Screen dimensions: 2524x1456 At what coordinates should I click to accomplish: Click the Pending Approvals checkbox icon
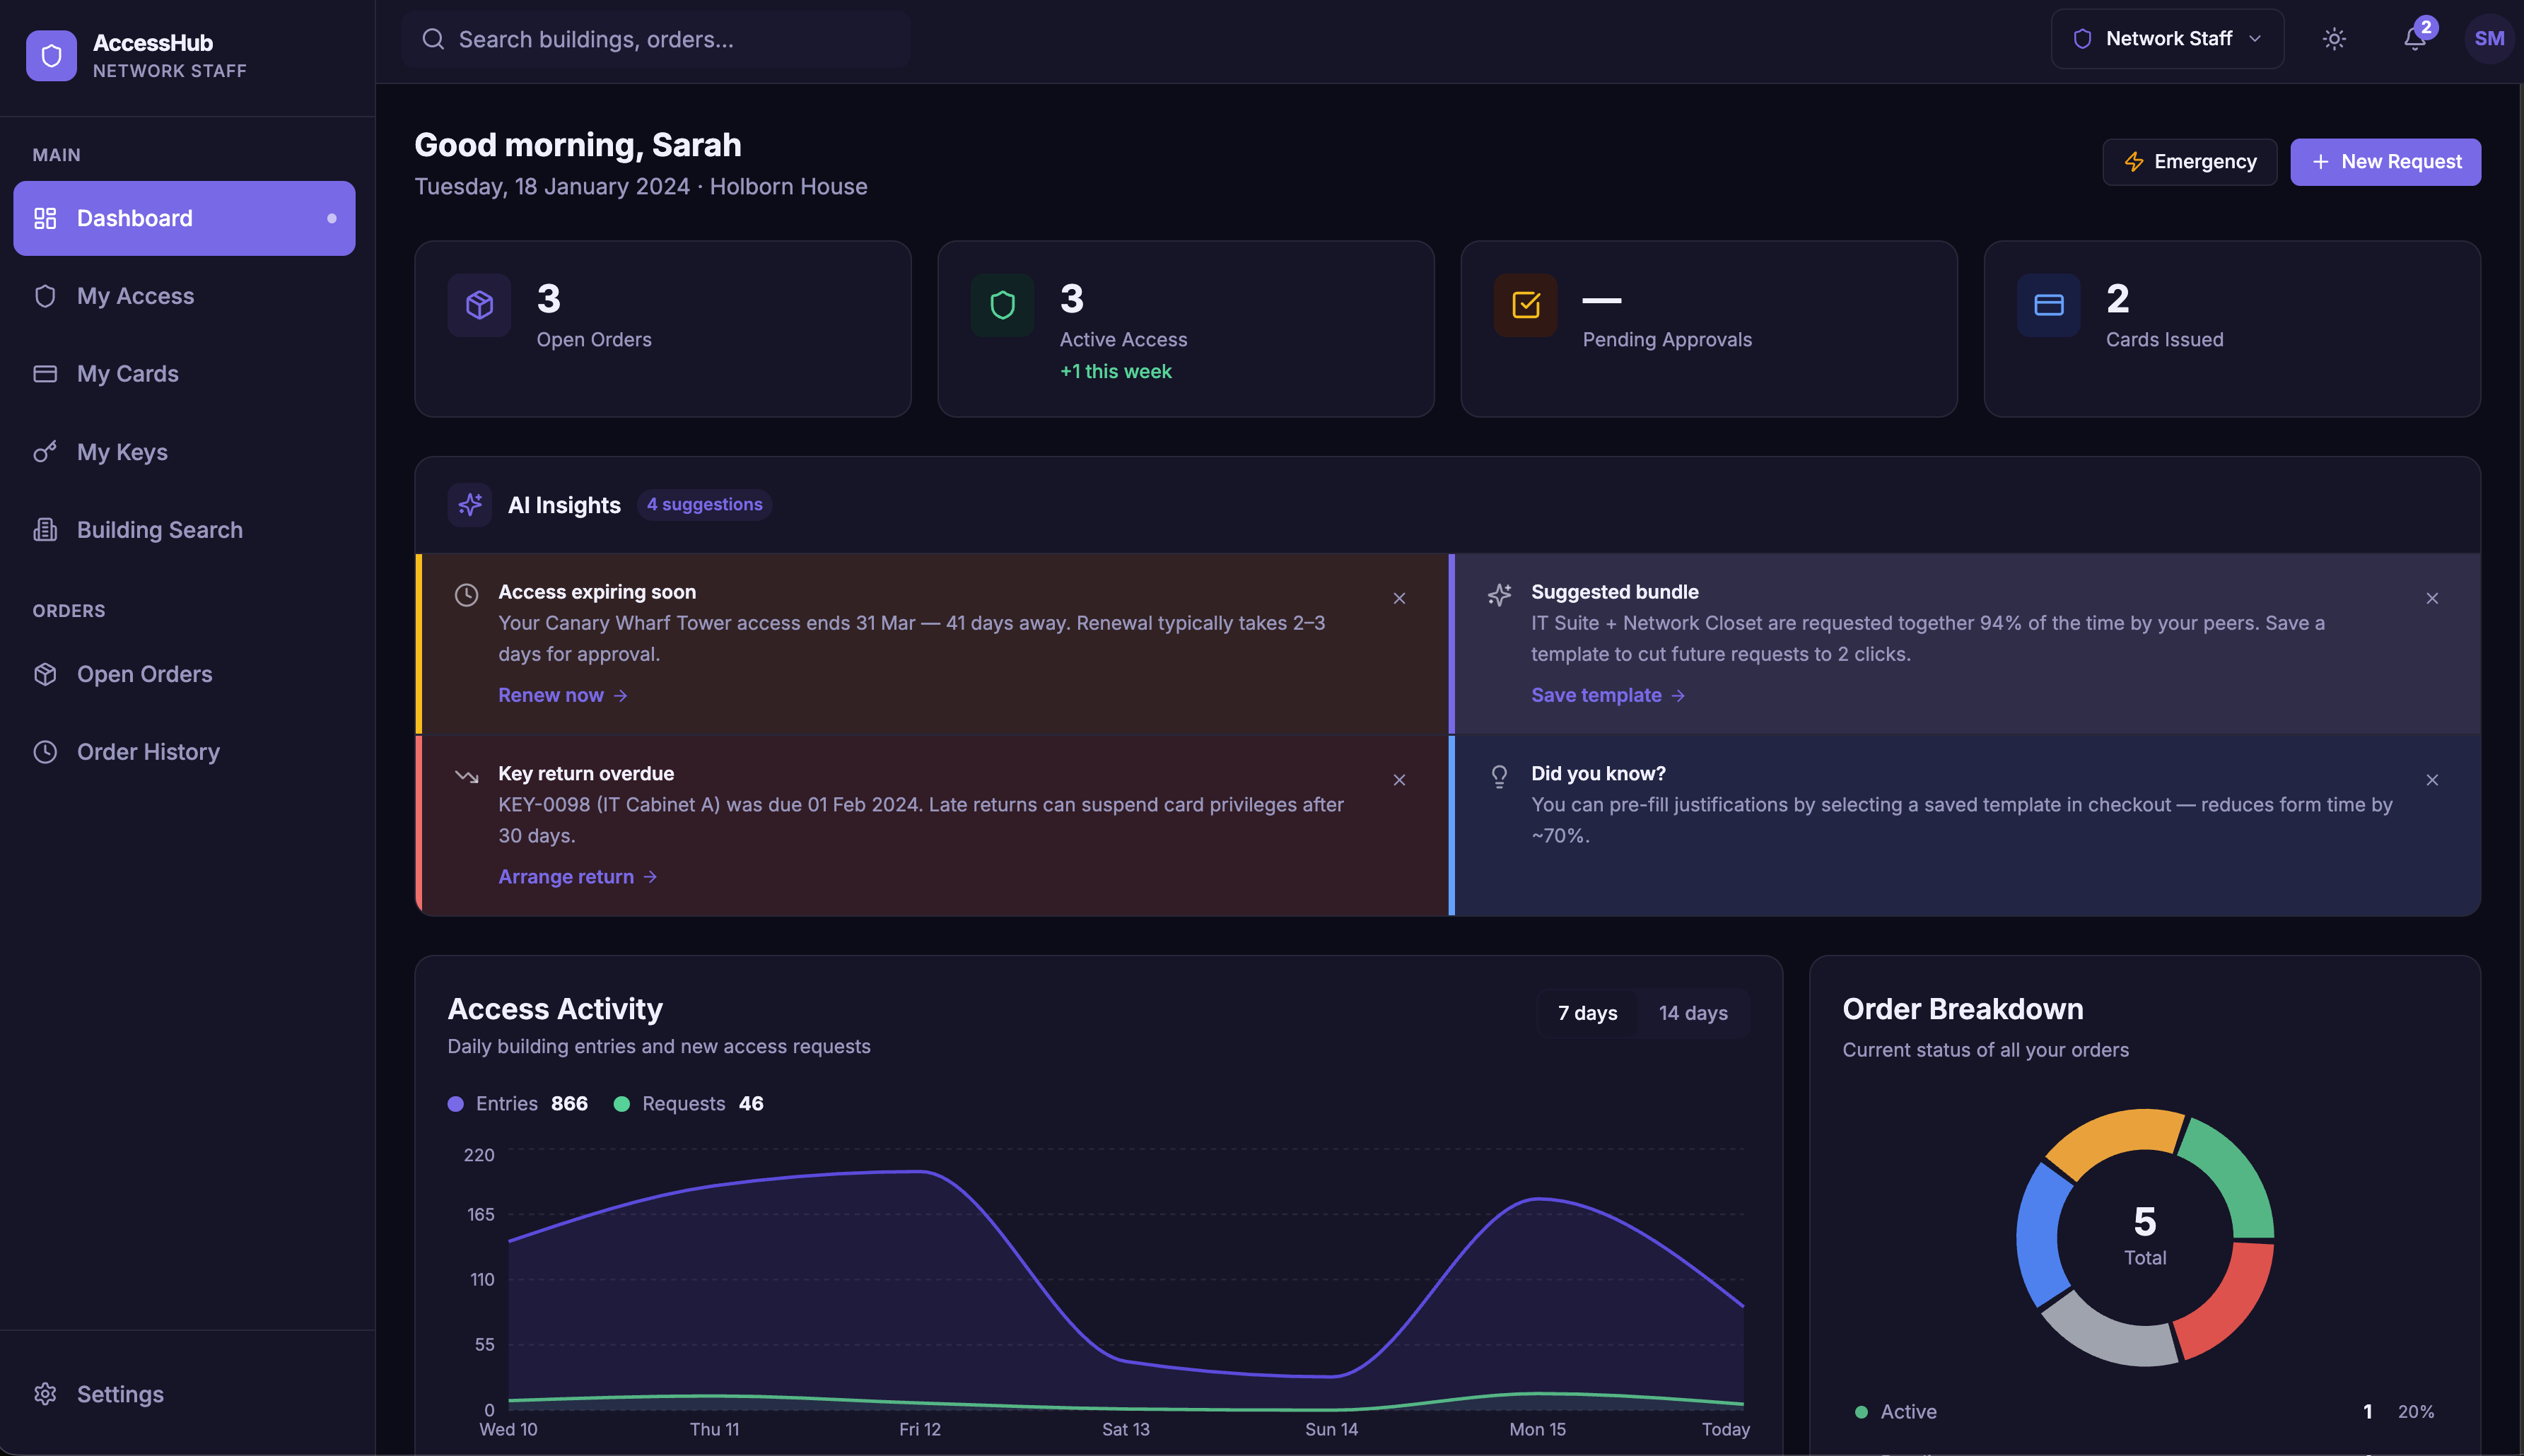pyautogui.click(x=1525, y=305)
